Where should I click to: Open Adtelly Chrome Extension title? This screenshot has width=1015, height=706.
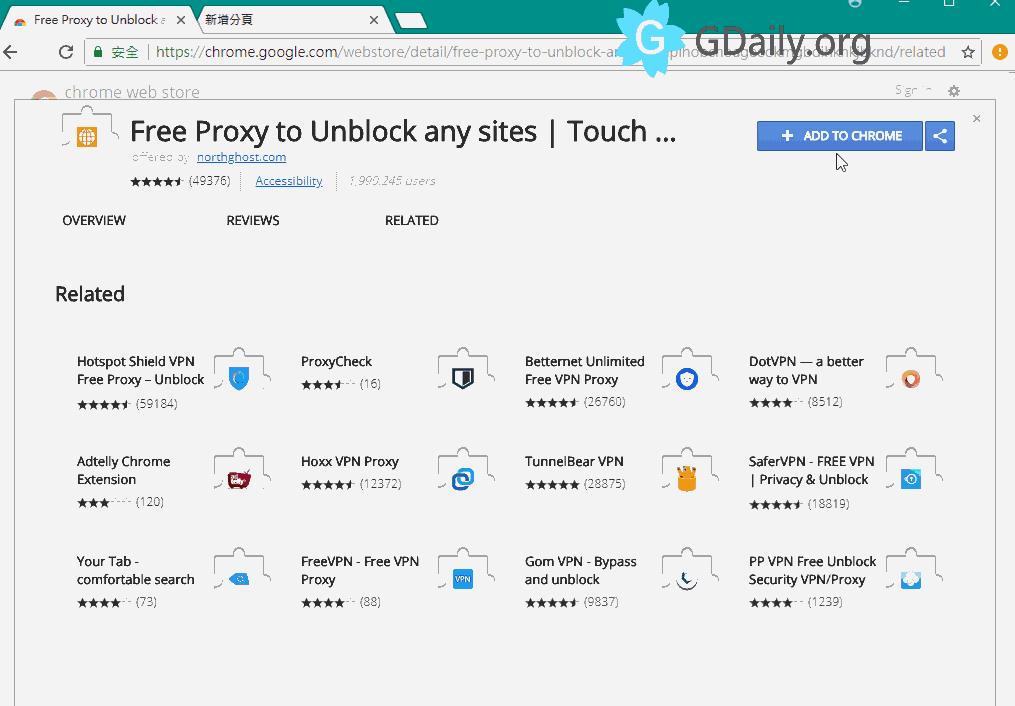pos(124,470)
